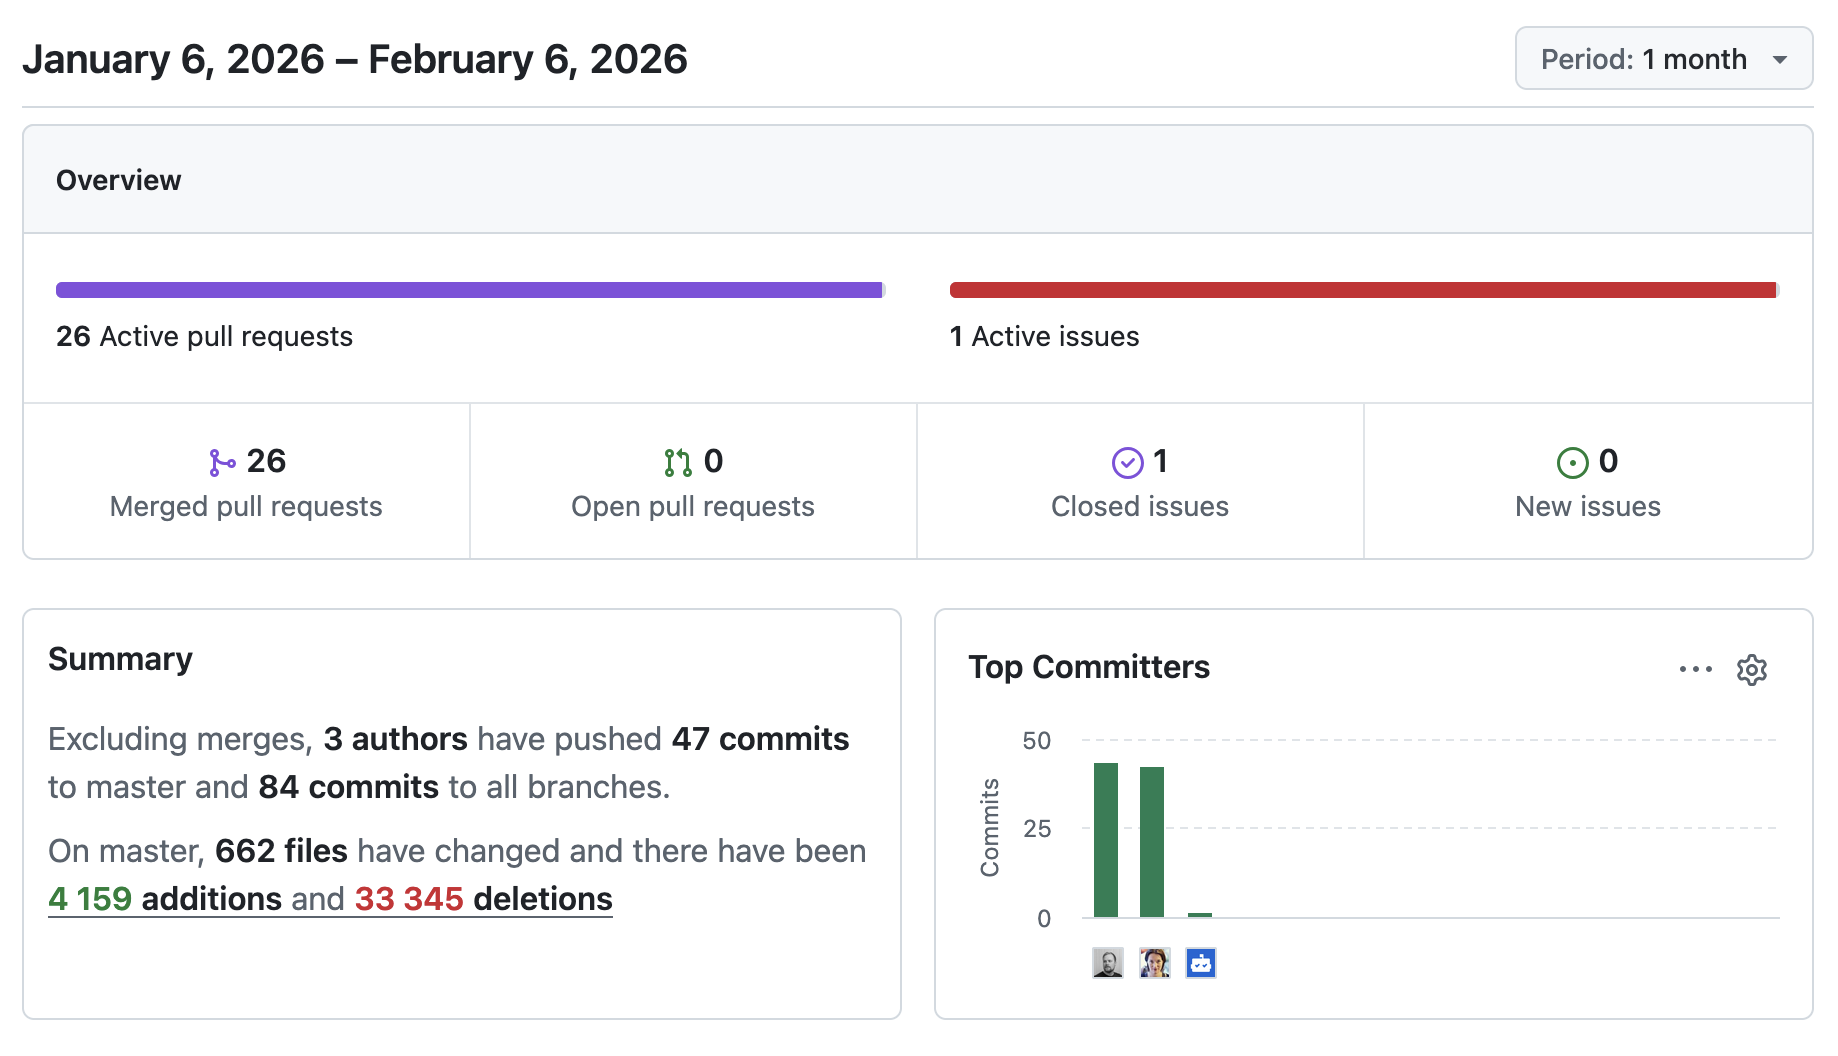Click the dependabot avatar under the chart
Viewport: 1838px width, 1056px height.
(1200, 962)
